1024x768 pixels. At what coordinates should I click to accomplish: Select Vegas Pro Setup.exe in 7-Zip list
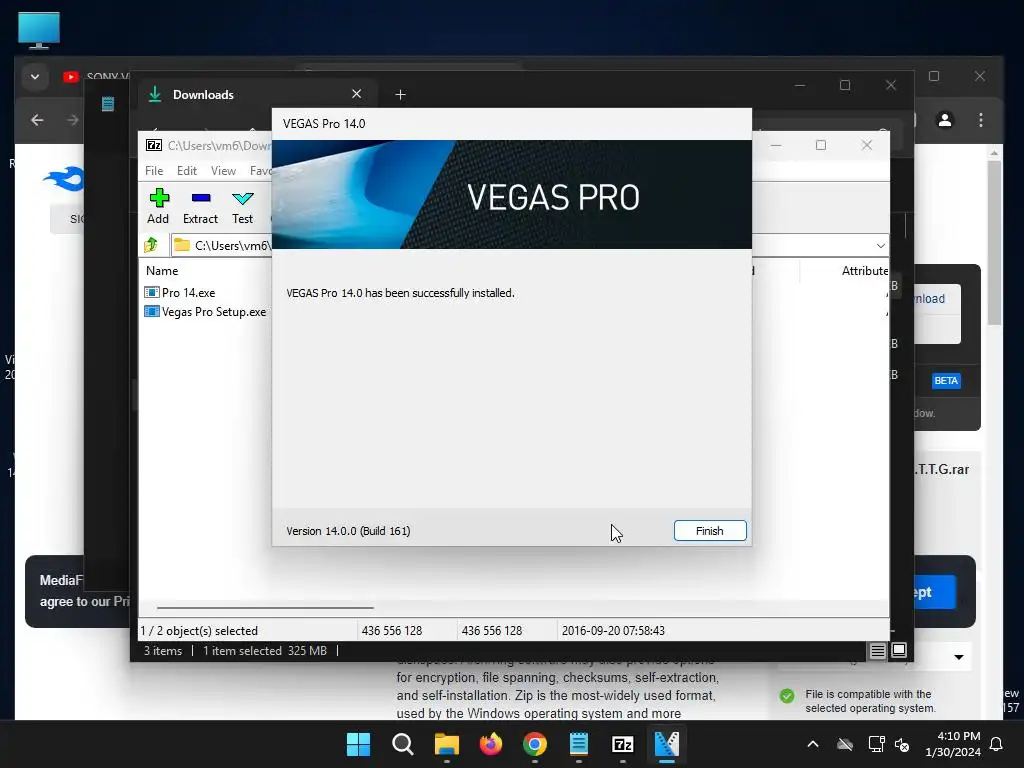click(x=205, y=312)
